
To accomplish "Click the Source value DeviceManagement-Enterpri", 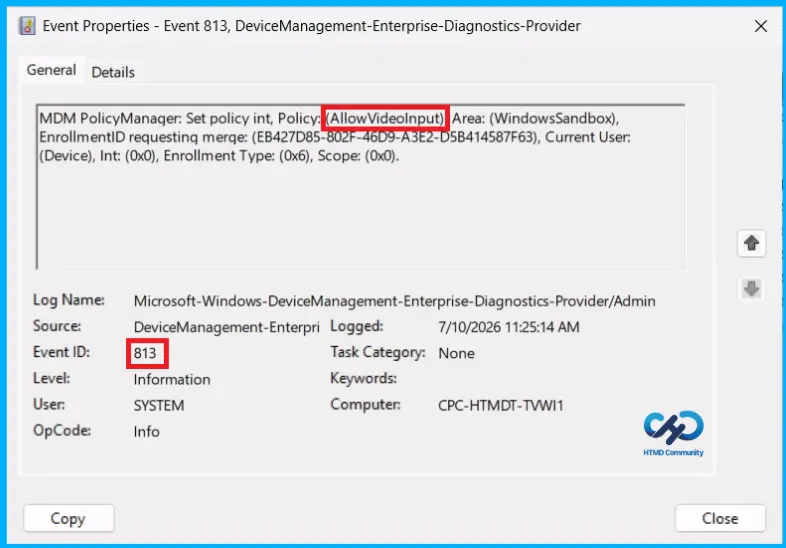I will click(226, 327).
